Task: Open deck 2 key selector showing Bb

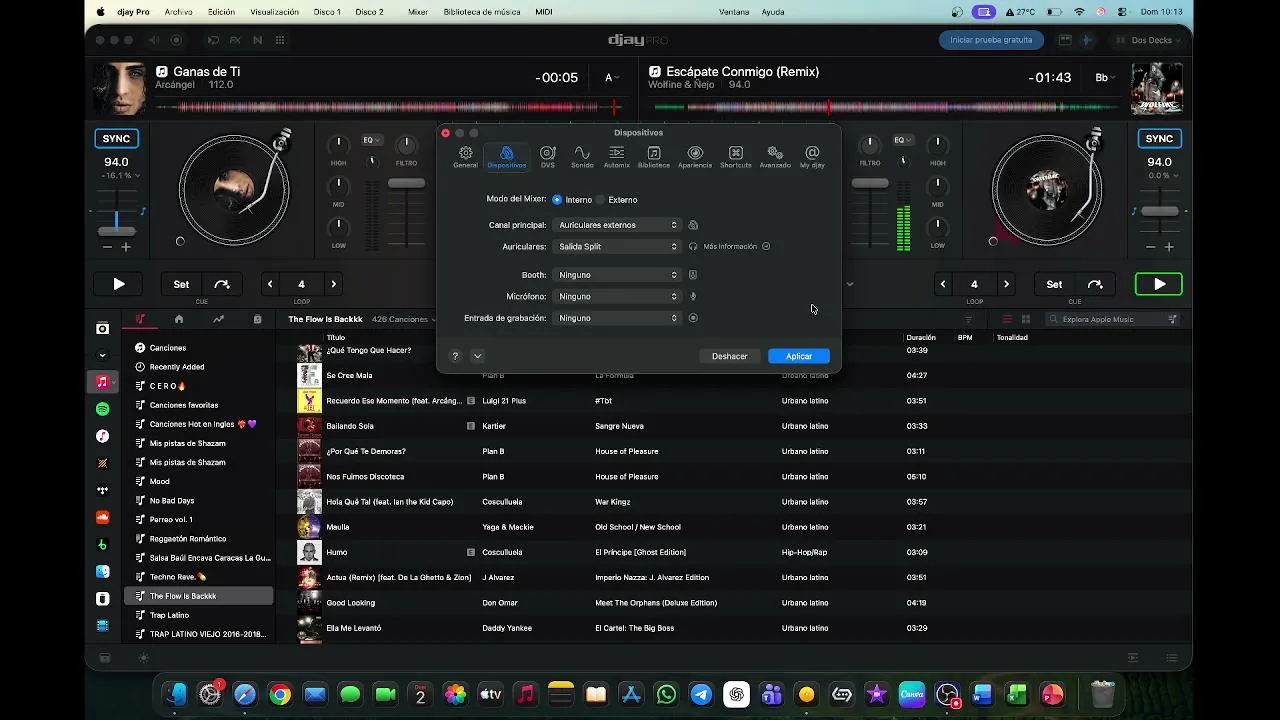Action: click(x=1103, y=77)
